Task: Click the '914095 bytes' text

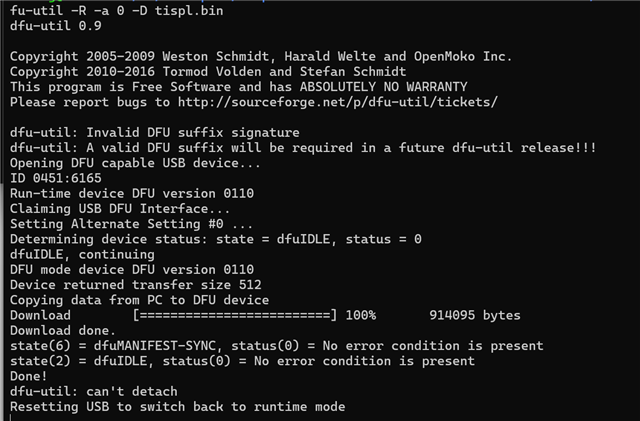Action: pos(474,315)
